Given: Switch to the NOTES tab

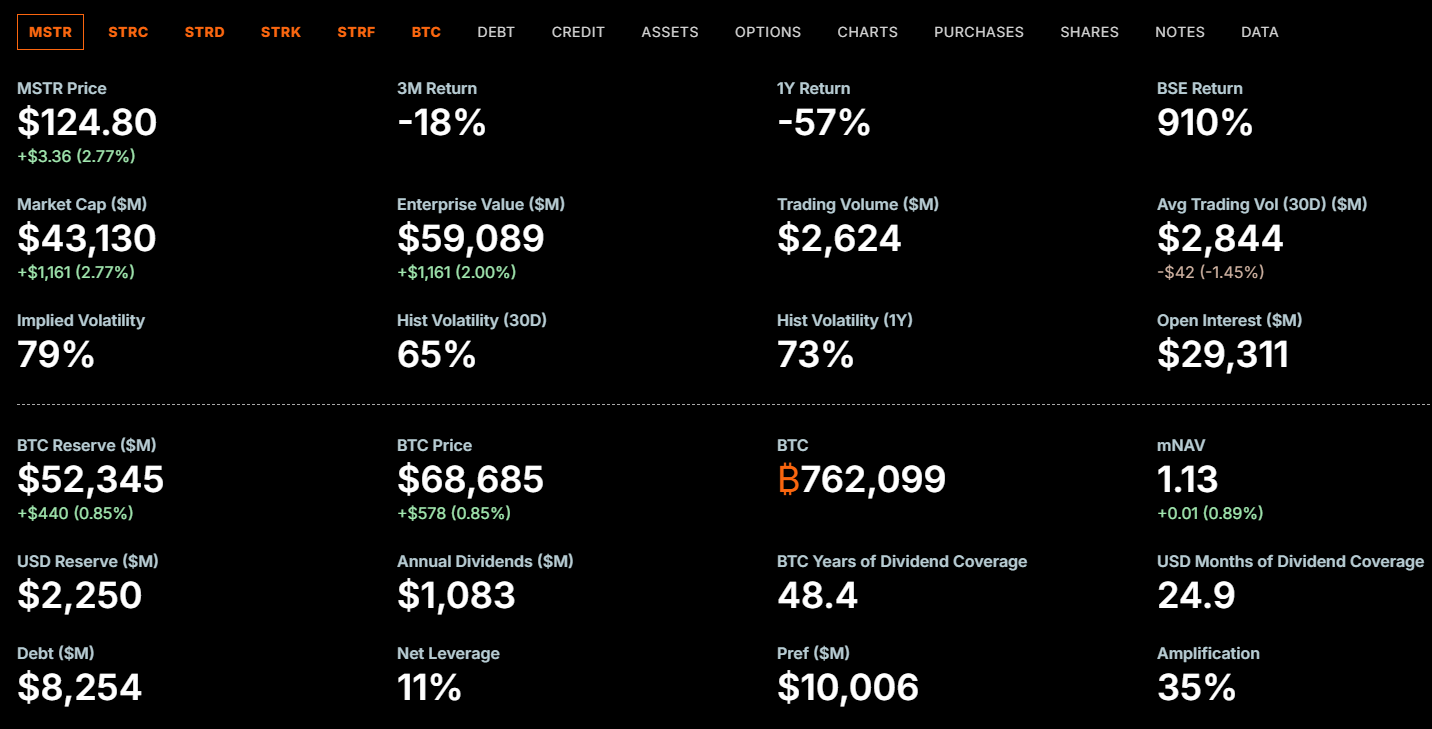Looking at the screenshot, I should point(1180,32).
